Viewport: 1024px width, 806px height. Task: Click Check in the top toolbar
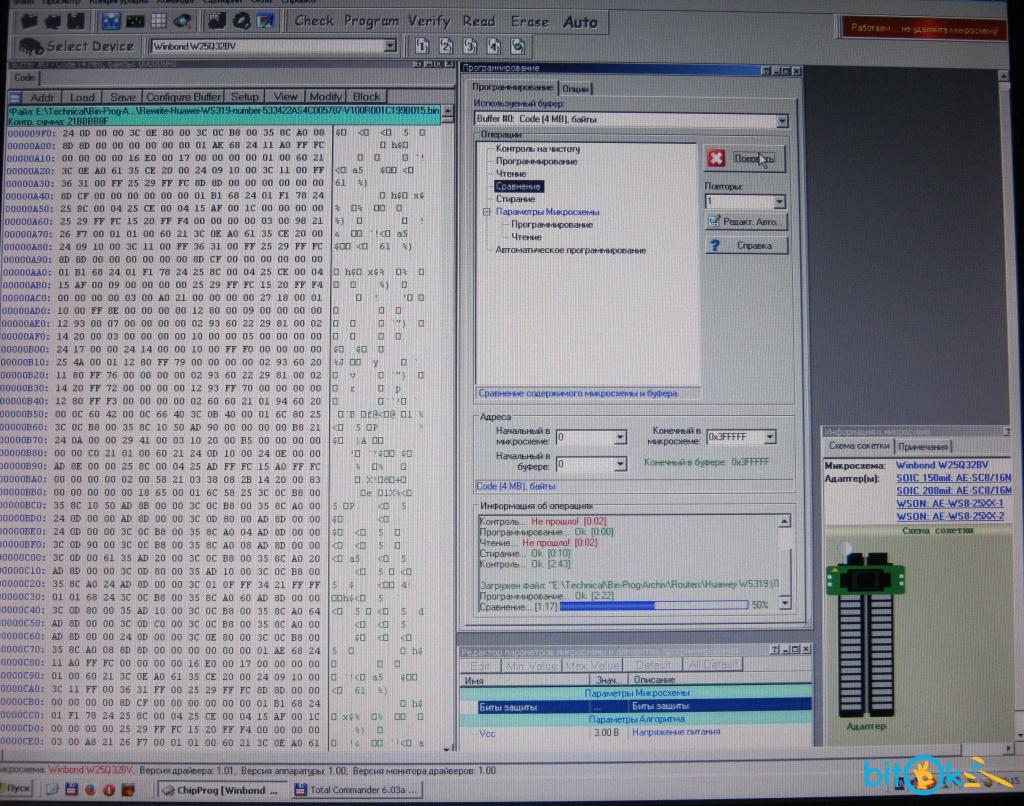point(314,21)
